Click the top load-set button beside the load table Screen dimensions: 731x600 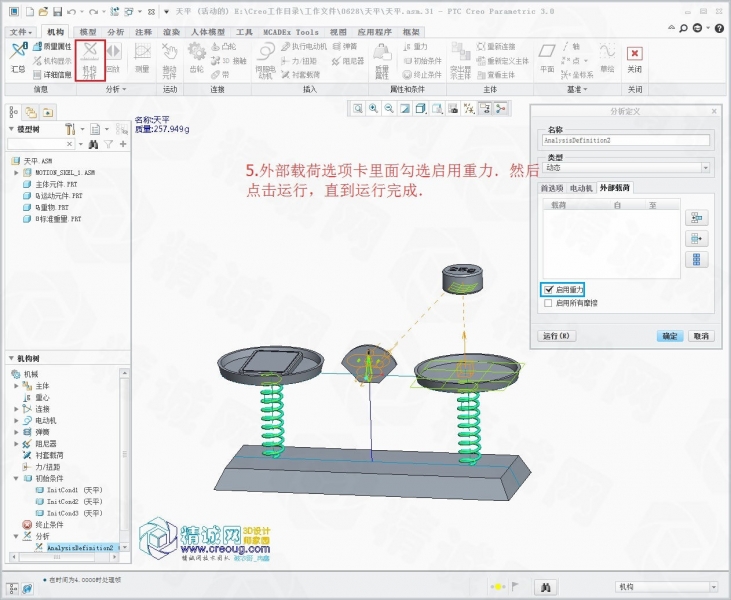697,218
